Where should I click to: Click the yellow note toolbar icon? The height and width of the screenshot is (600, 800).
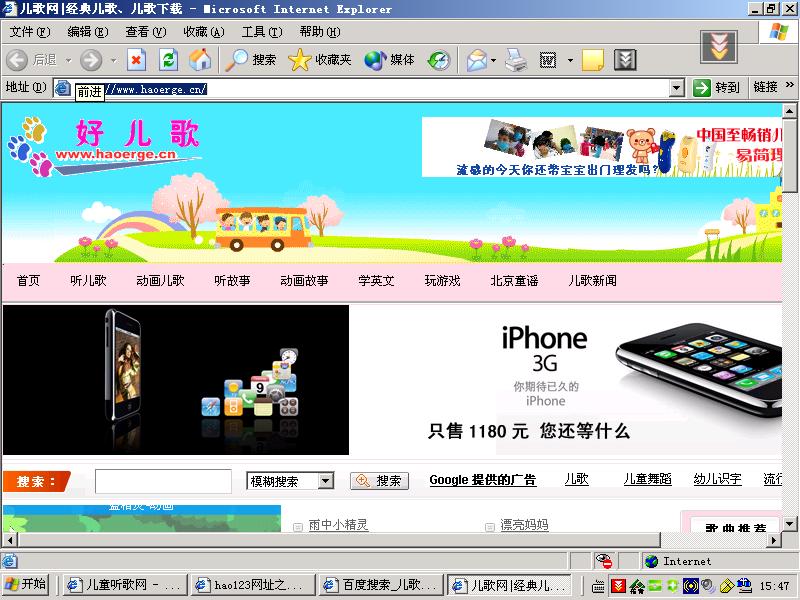(x=593, y=60)
